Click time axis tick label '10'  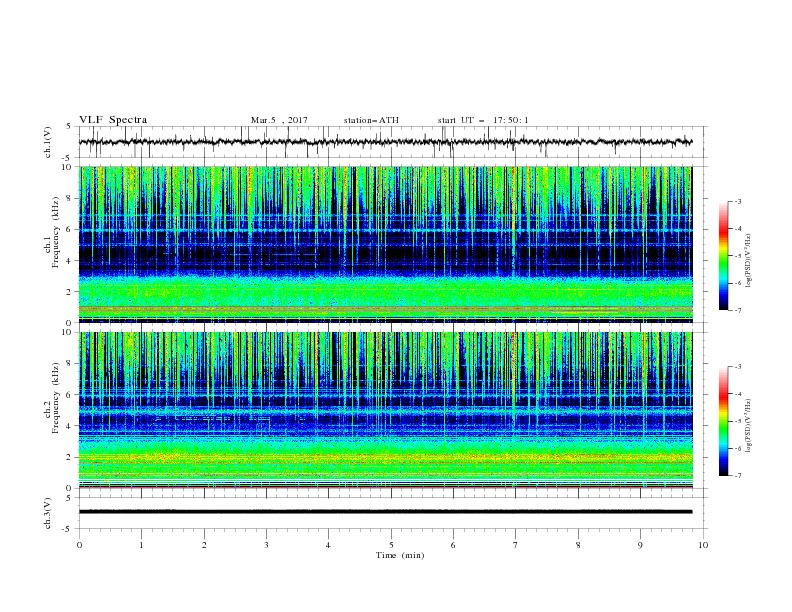(x=703, y=545)
